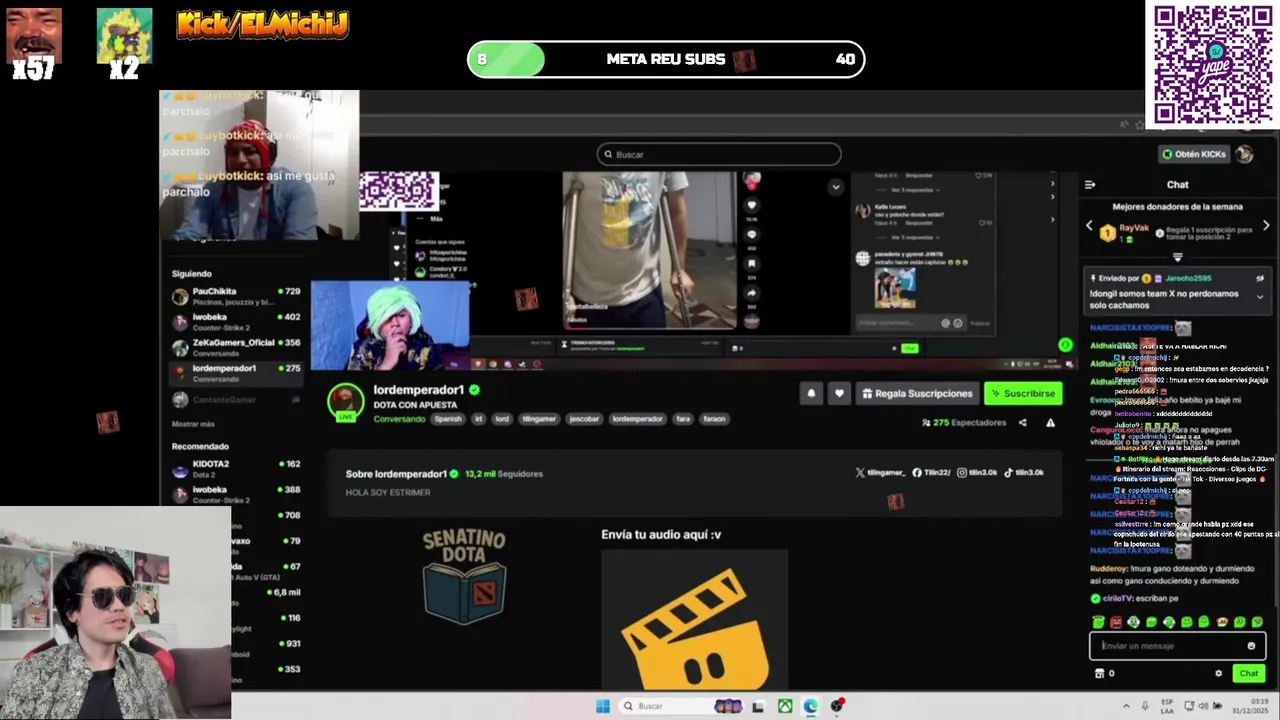Click the jescobar tag
The width and height of the screenshot is (1280, 720).
point(584,419)
